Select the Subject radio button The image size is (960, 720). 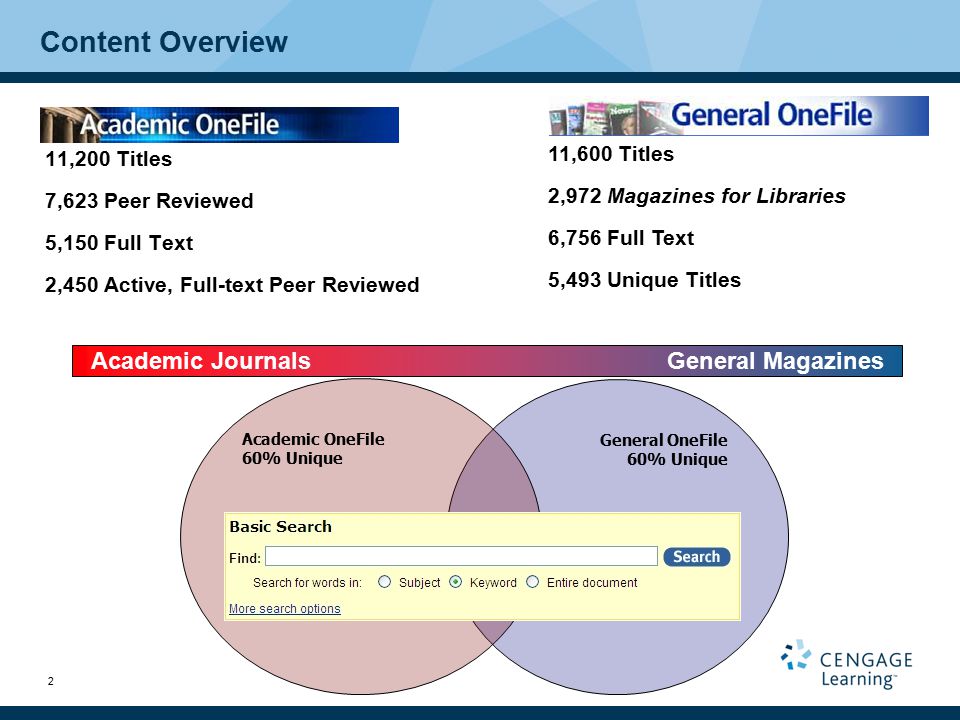pyautogui.click(x=384, y=582)
